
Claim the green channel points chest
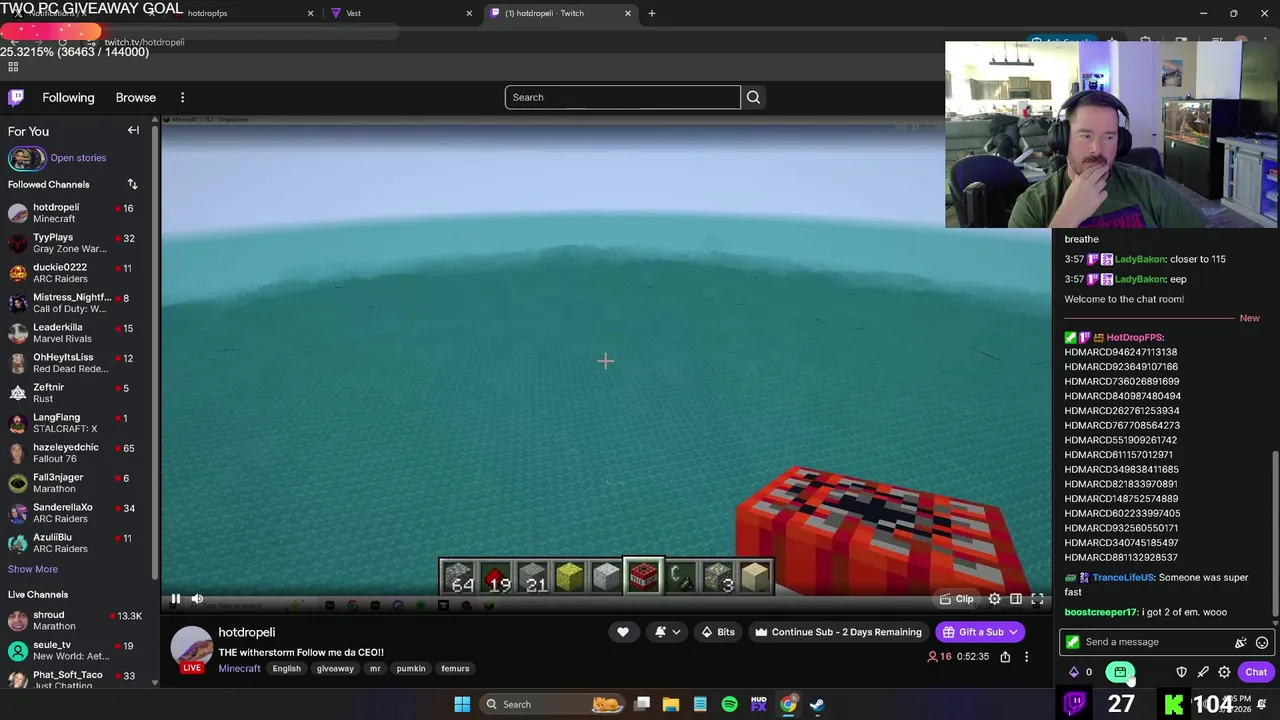[1120, 672]
